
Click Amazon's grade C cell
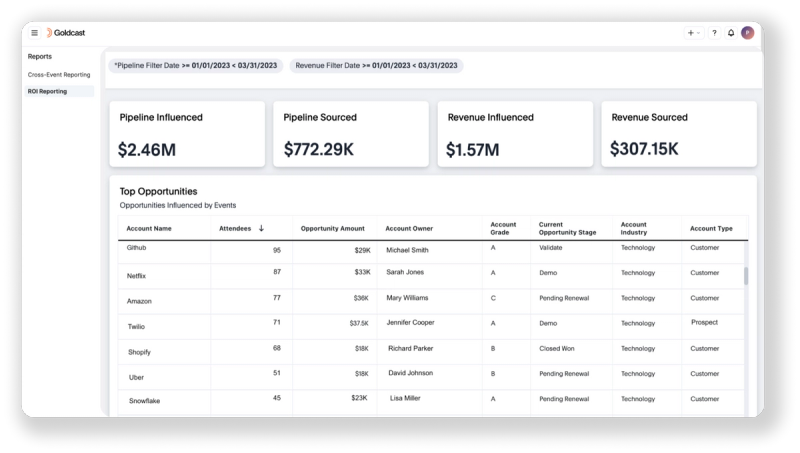(493, 298)
